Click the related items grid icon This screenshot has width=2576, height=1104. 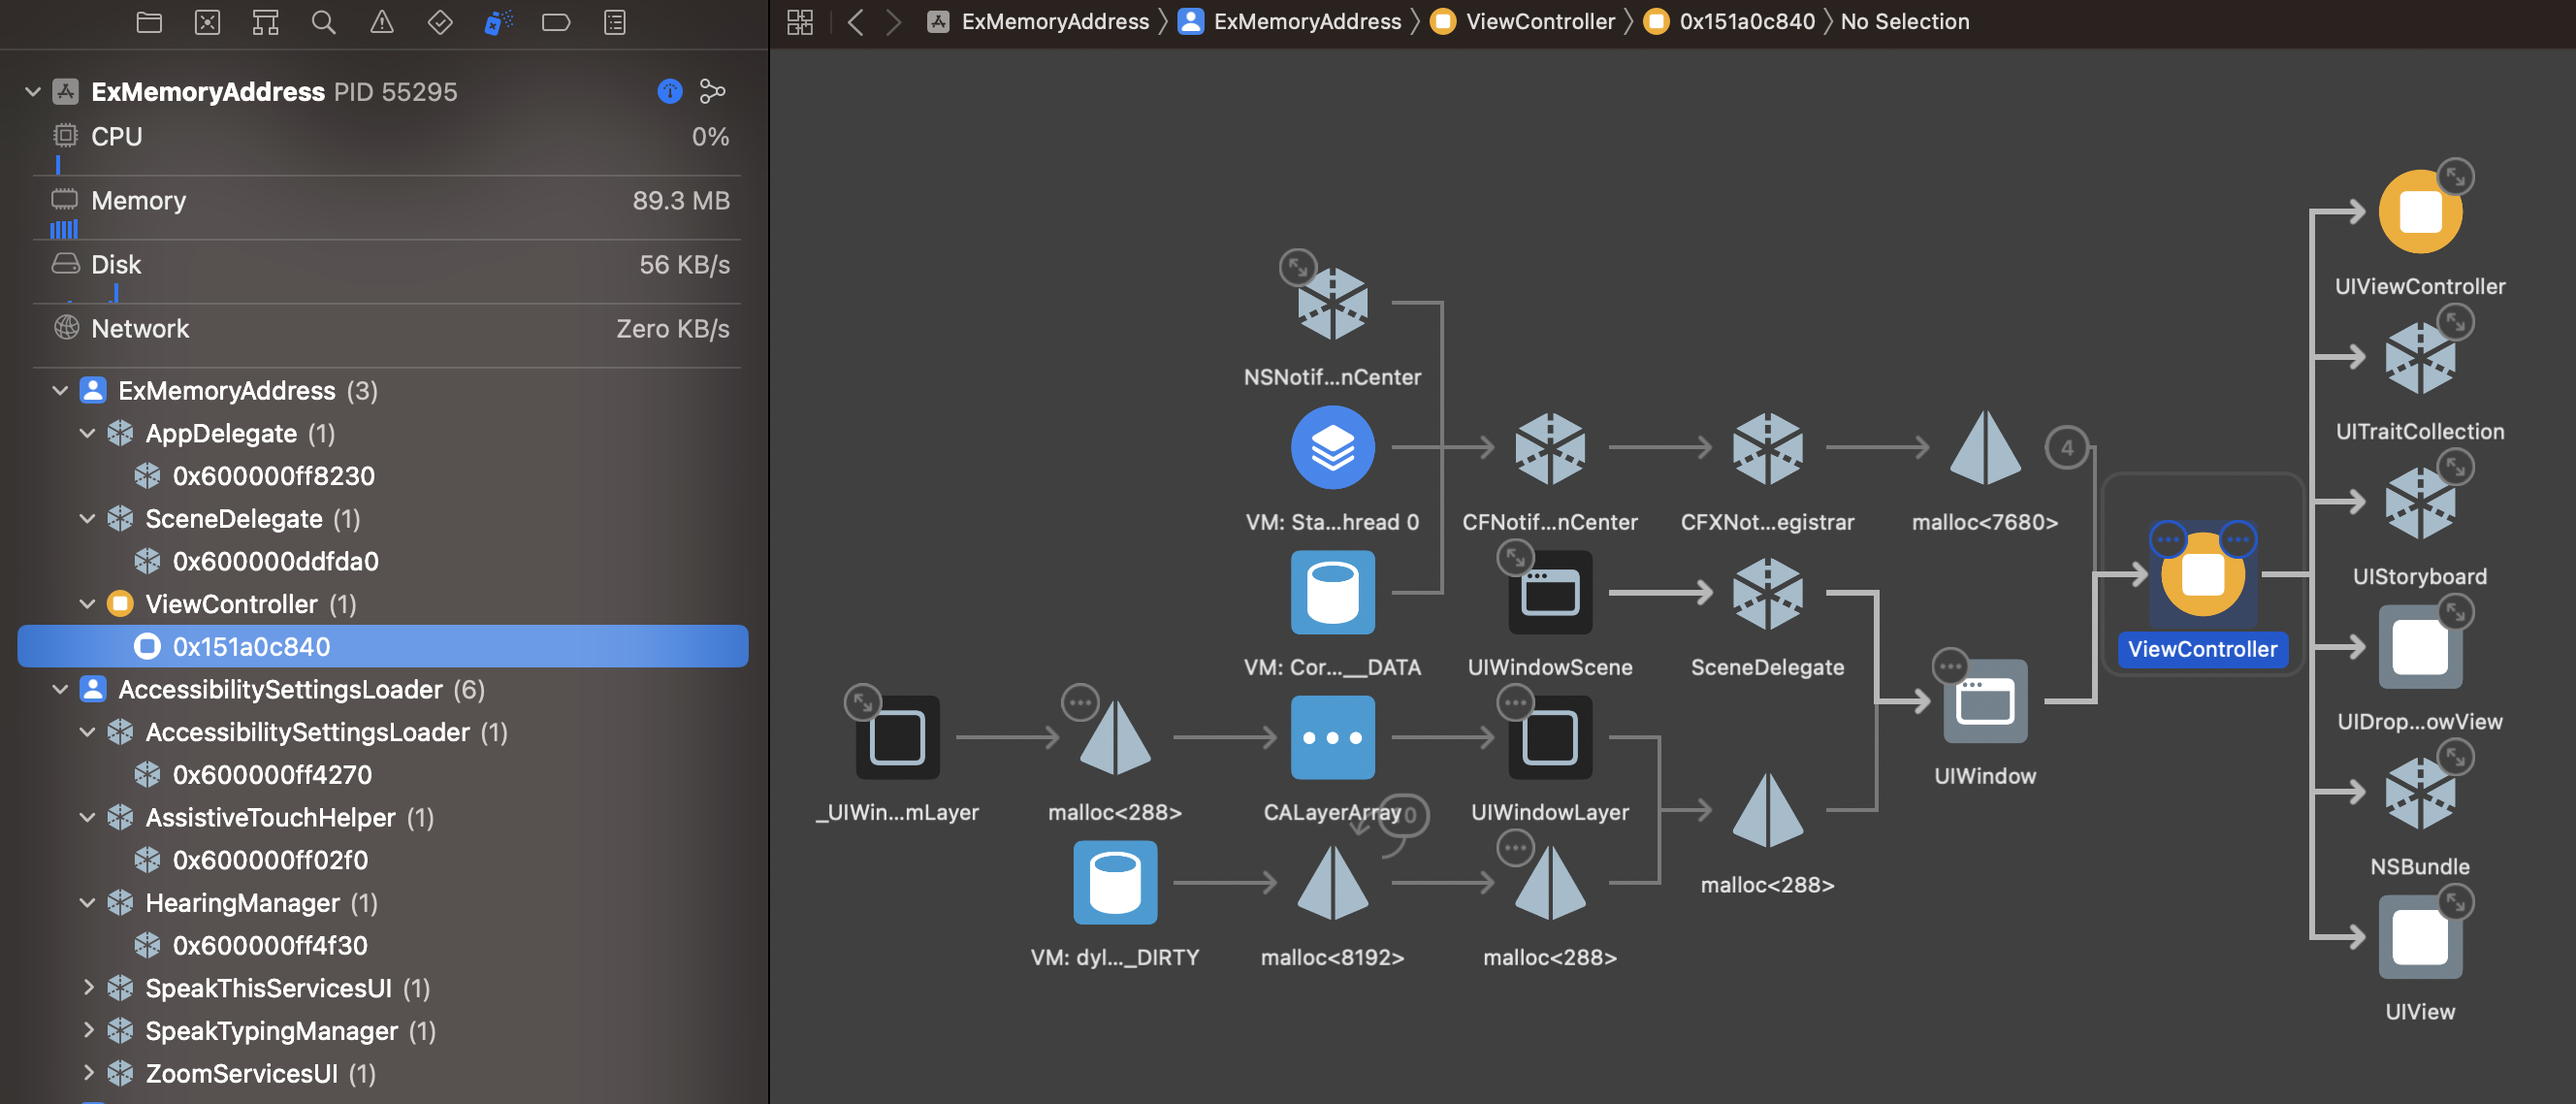(x=800, y=22)
